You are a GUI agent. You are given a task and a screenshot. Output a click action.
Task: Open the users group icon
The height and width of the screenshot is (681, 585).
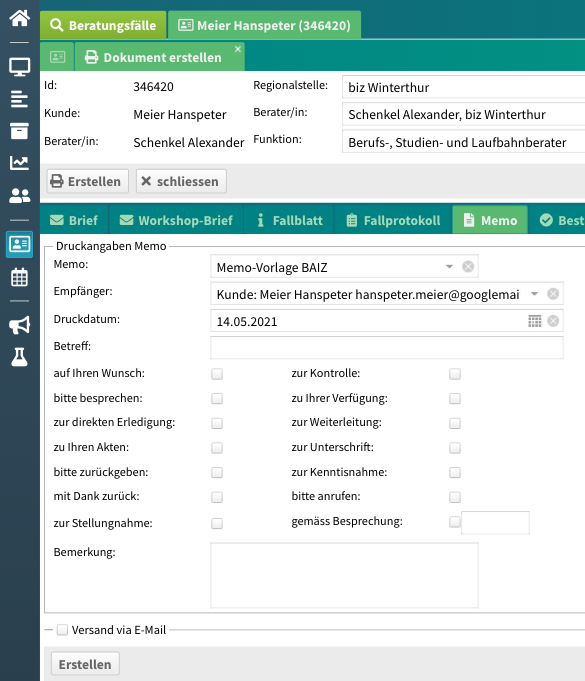pyautogui.click(x=20, y=195)
